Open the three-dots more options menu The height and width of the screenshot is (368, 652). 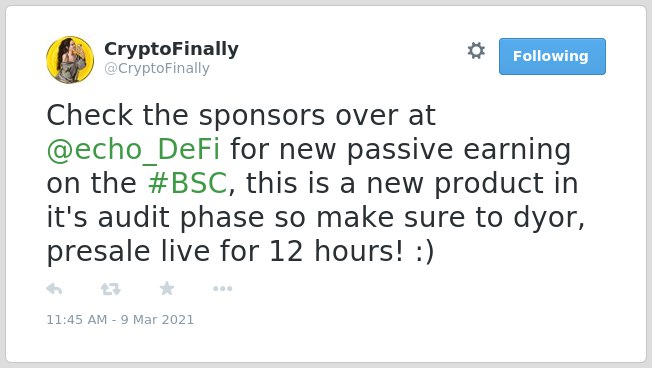tap(222, 289)
